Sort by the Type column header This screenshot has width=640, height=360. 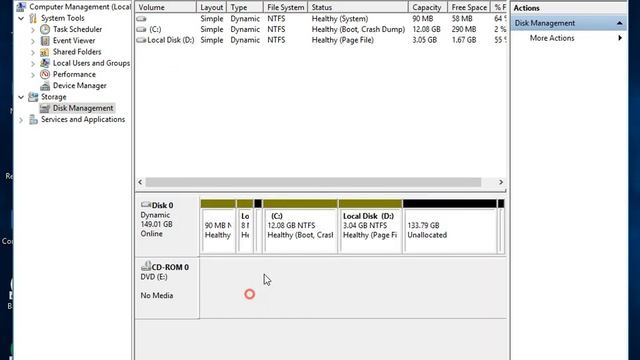pyautogui.click(x=245, y=7)
